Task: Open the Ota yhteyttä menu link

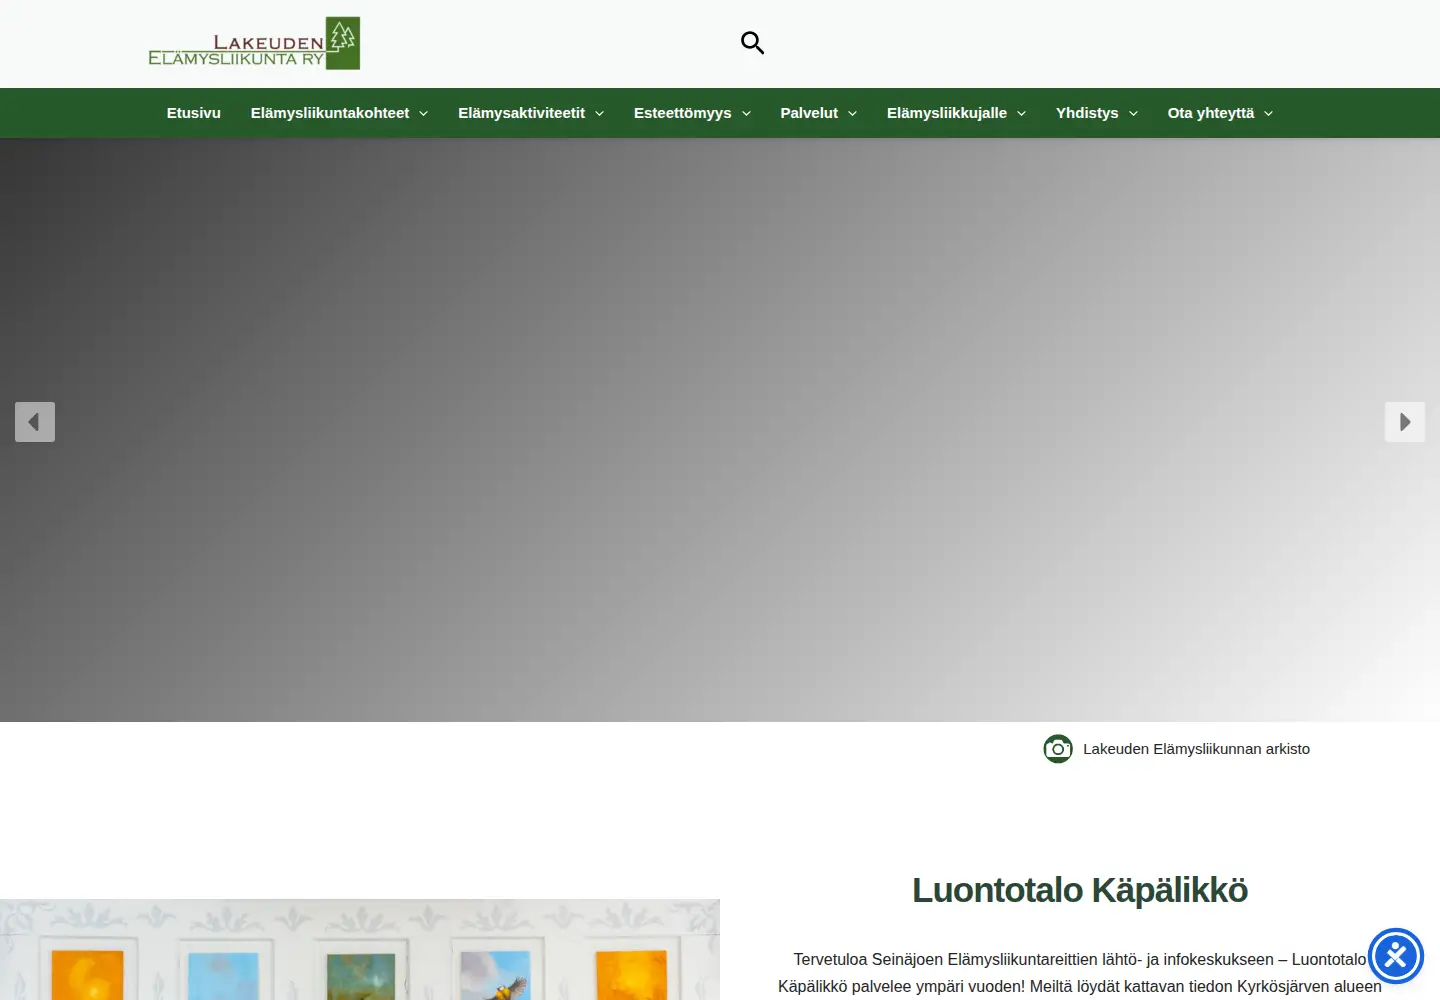Action: tap(1210, 113)
